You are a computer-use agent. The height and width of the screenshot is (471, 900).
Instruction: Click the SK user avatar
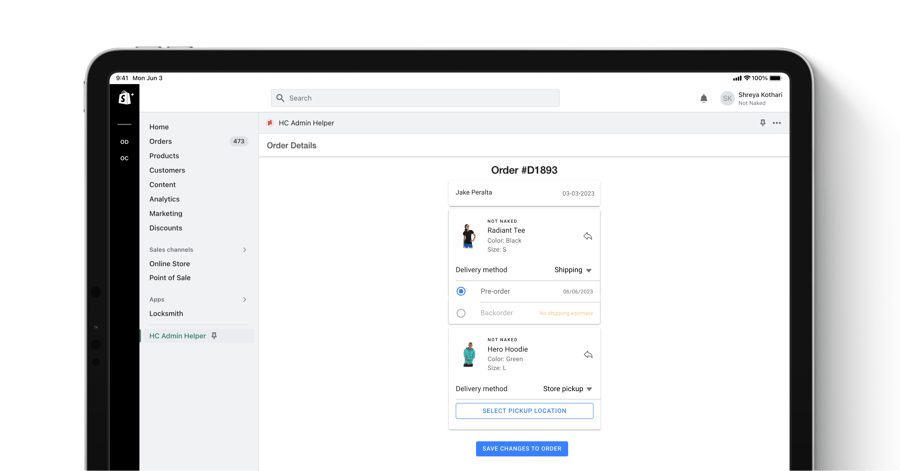click(727, 99)
